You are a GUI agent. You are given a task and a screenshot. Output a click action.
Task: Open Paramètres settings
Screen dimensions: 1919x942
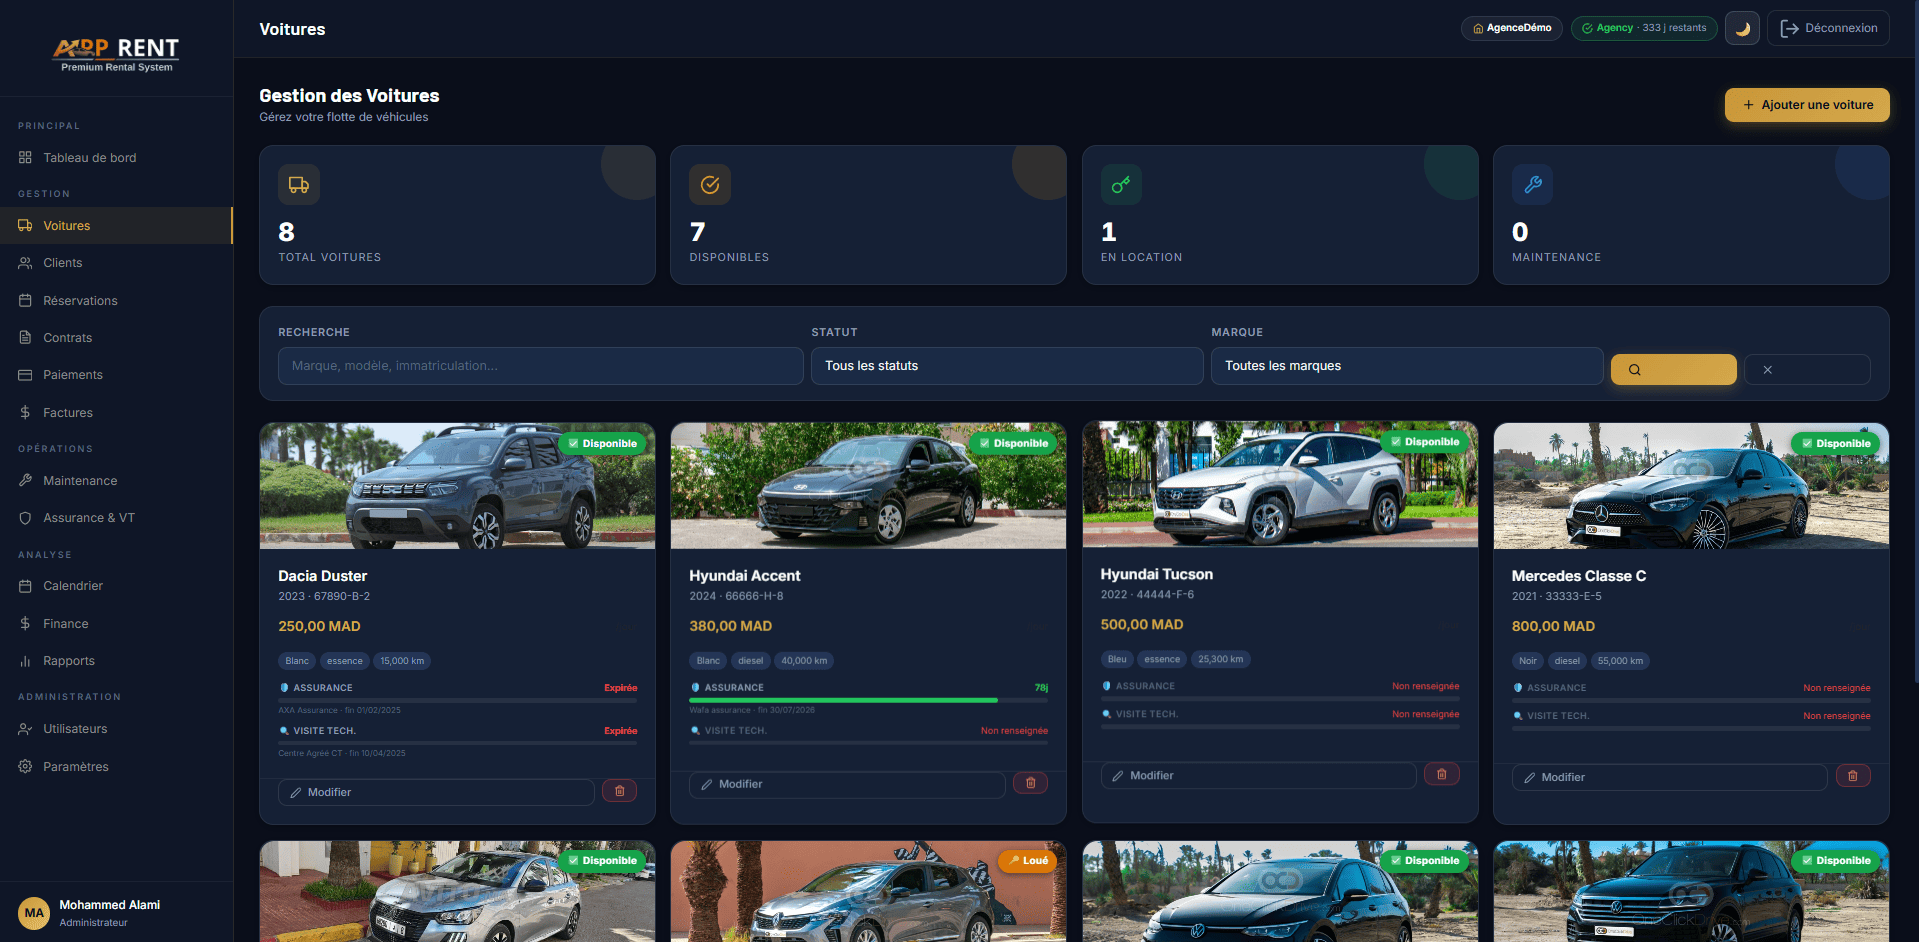tap(116, 767)
